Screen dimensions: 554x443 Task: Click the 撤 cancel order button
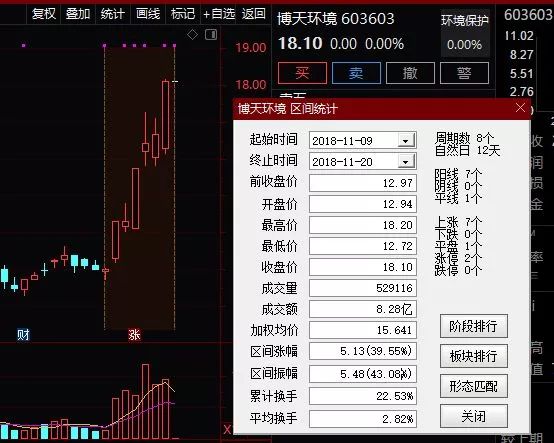point(410,73)
